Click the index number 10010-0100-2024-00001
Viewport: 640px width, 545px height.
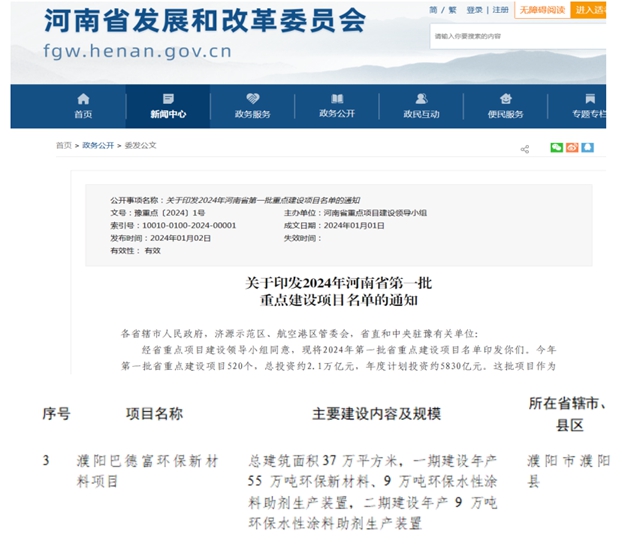[189, 226]
